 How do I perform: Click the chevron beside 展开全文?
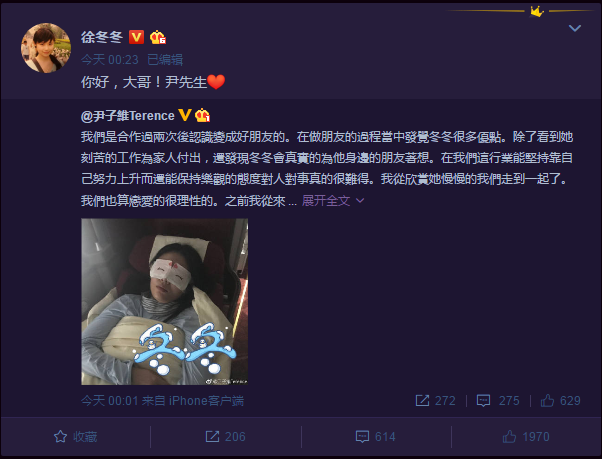[360, 200]
